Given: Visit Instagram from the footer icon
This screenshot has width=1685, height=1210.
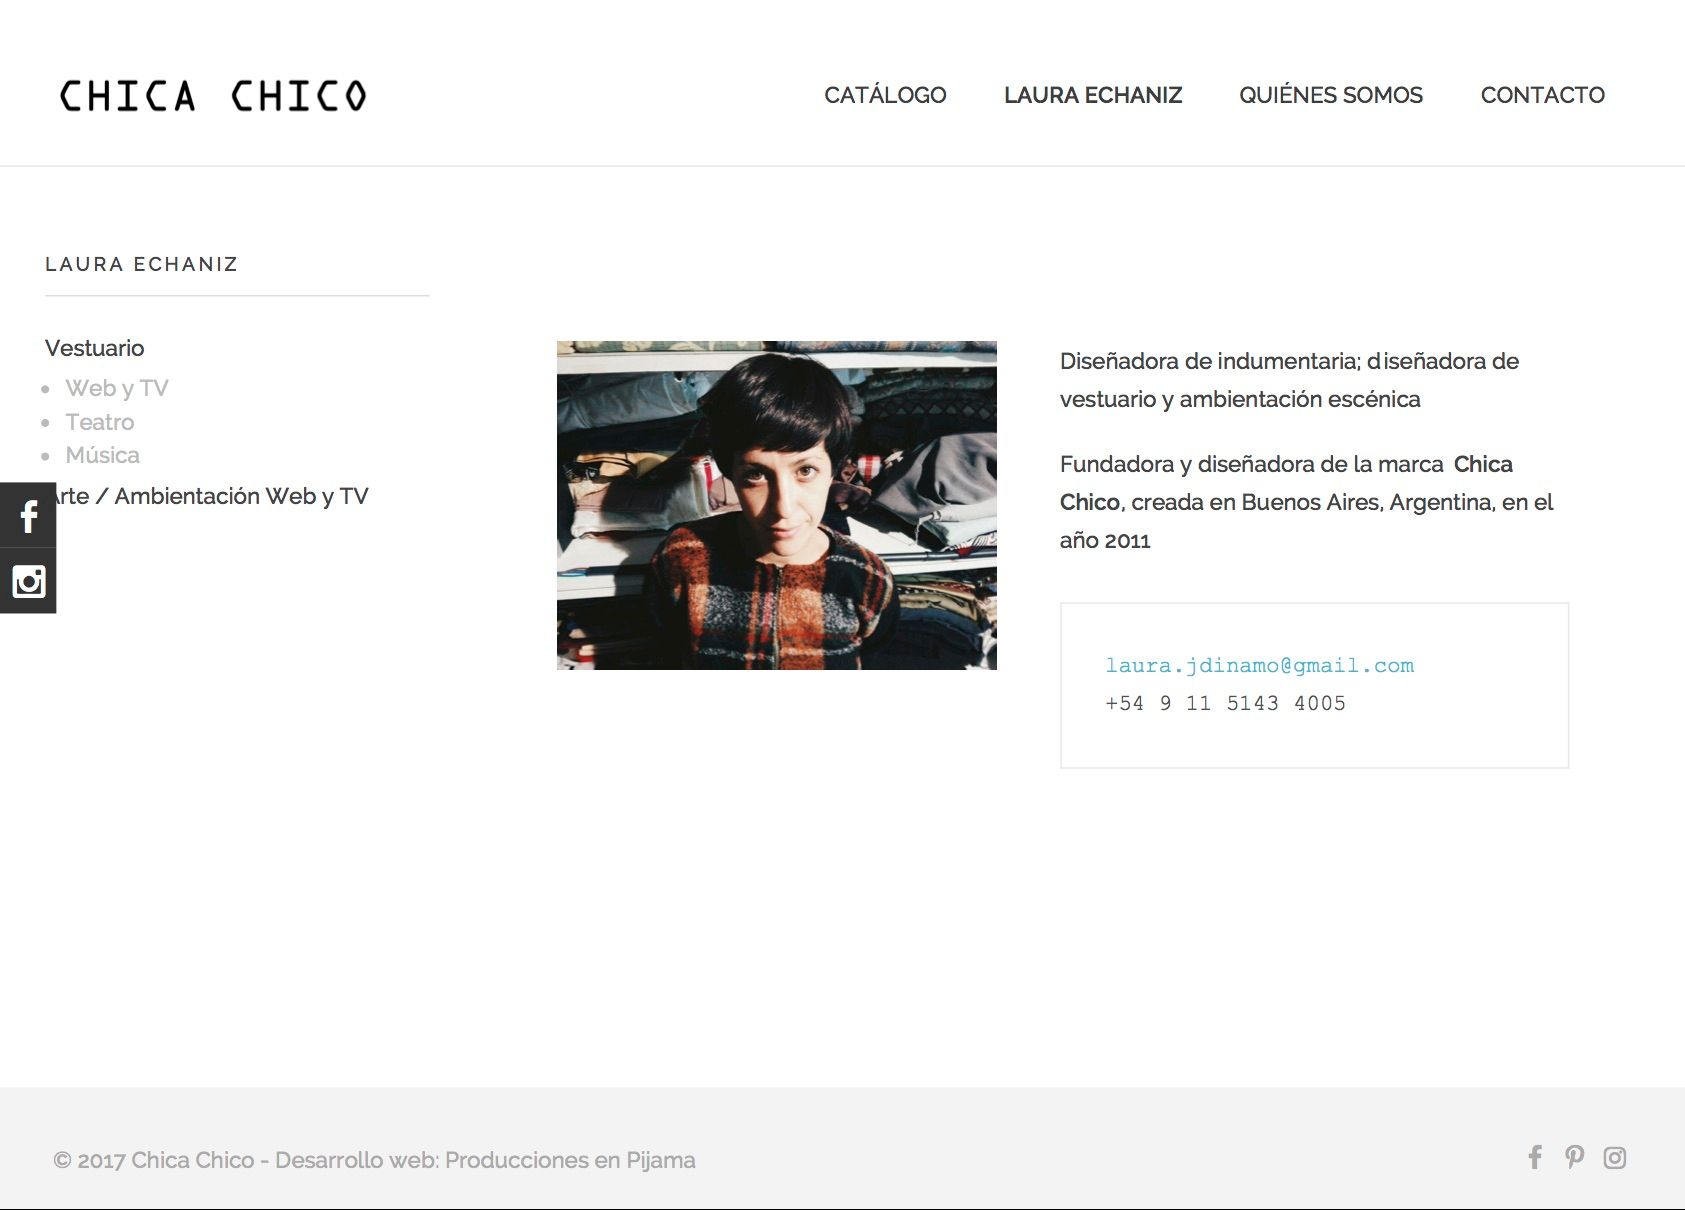Looking at the screenshot, I should point(1615,1157).
